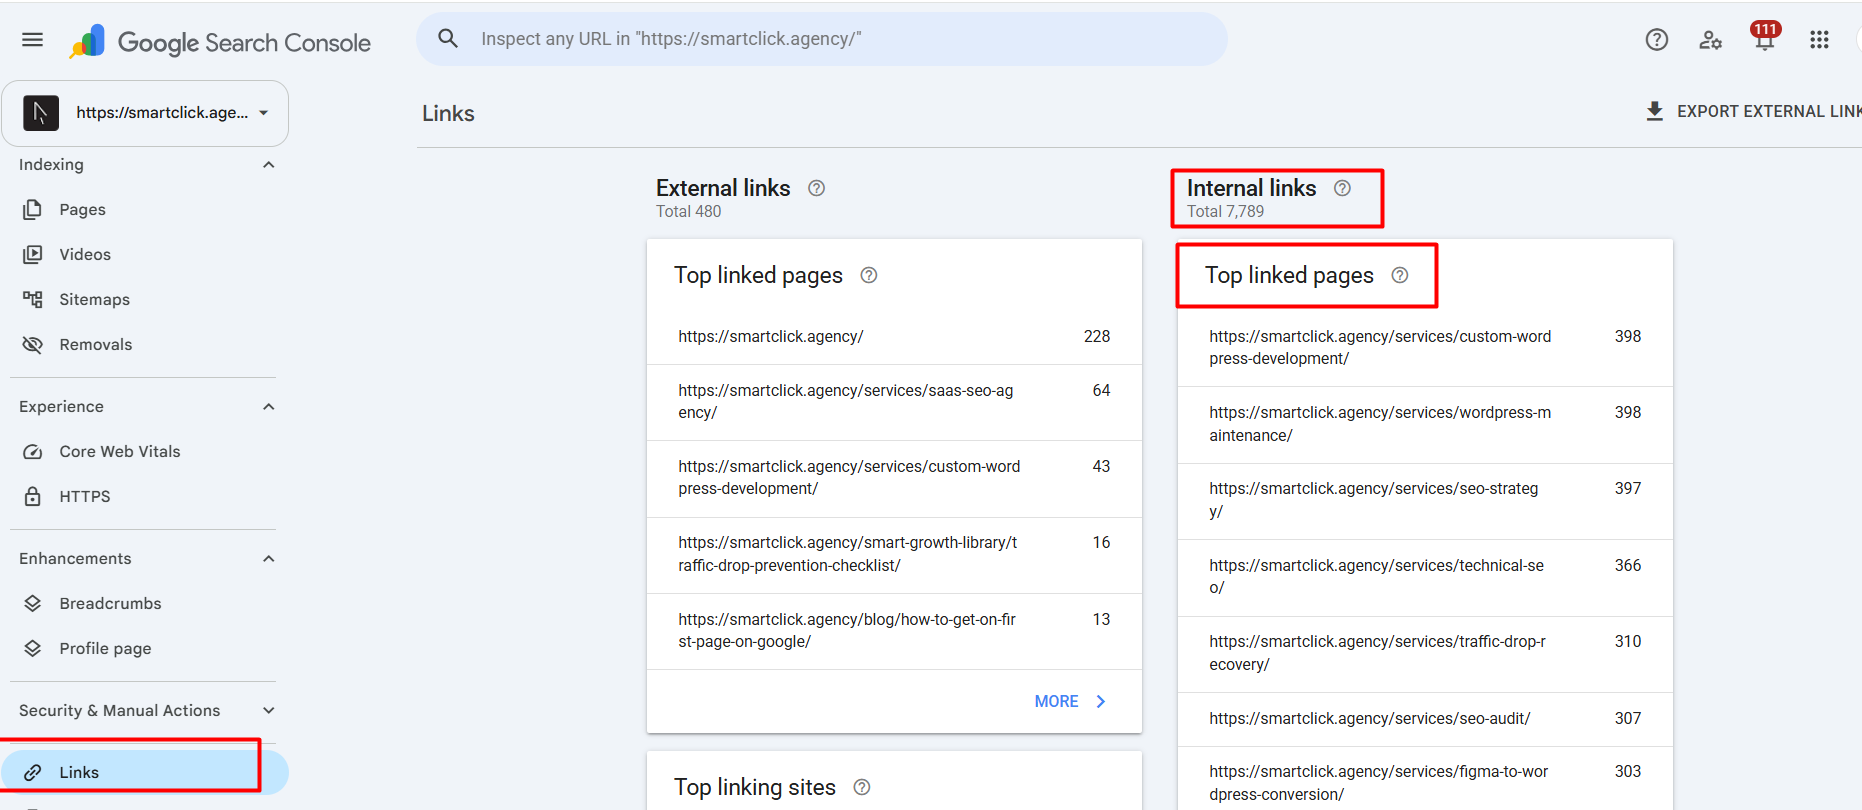Screen dimensions: 1862x810
Task: Click the smartclick property site icon
Action: pyautogui.click(x=41, y=113)
